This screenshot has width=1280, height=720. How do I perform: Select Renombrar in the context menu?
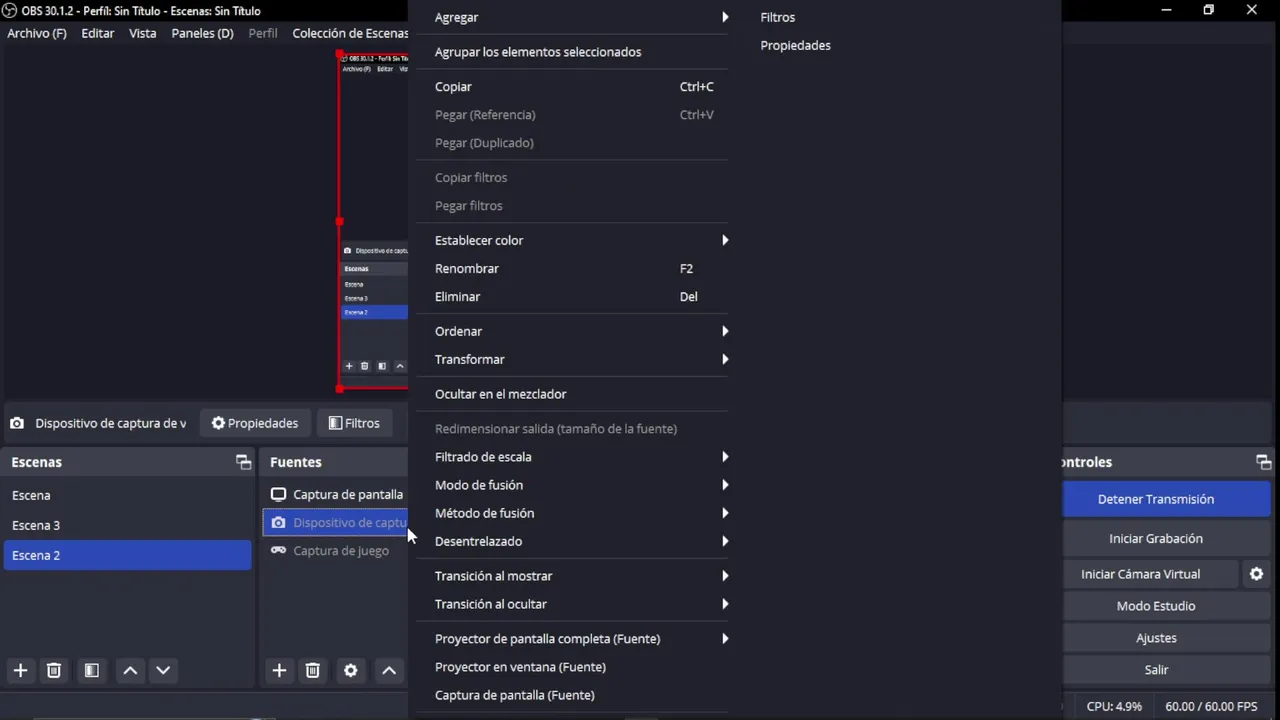coord(467,268)
